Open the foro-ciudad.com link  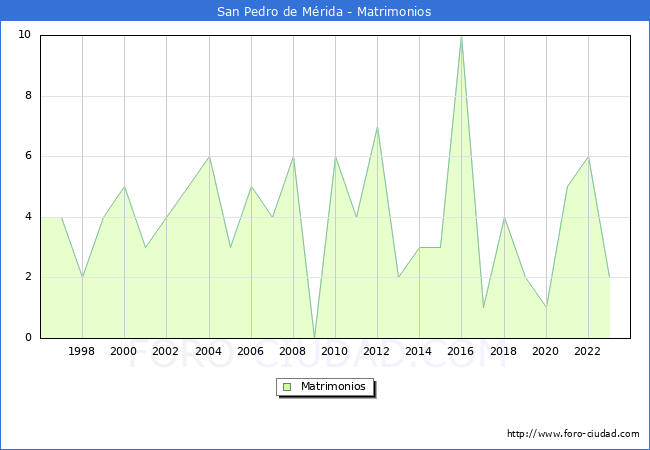573,434
